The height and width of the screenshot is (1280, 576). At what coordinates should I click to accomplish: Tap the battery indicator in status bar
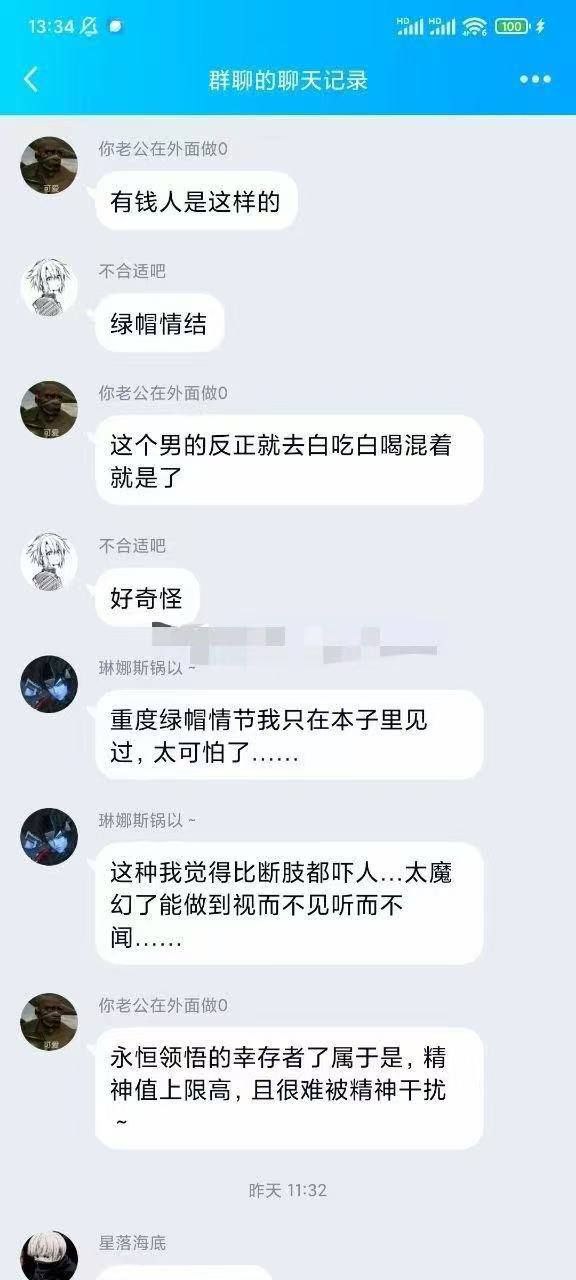(512, 26)
